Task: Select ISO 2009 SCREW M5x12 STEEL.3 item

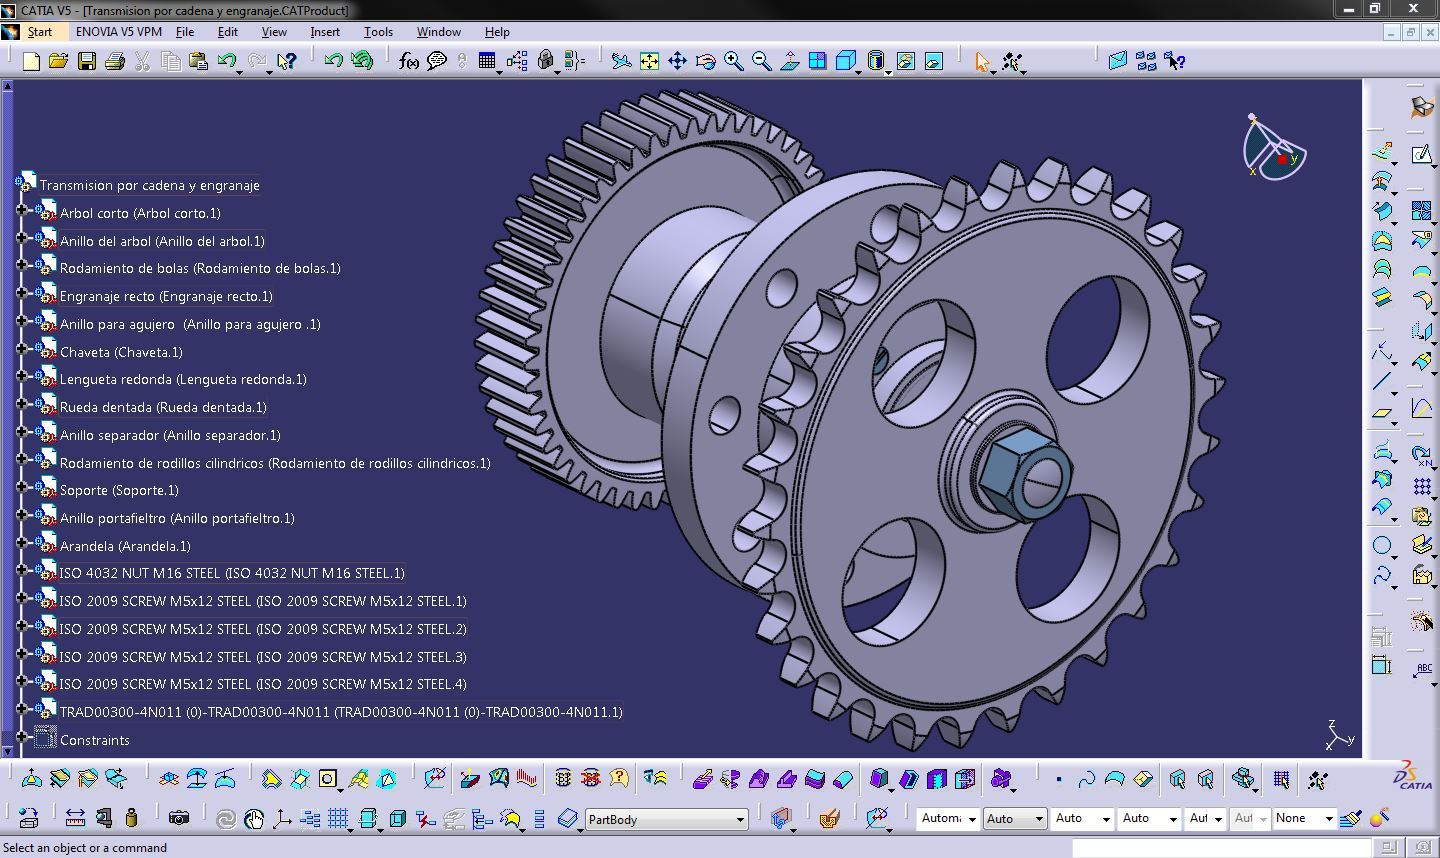Action: tap(263, 657)
